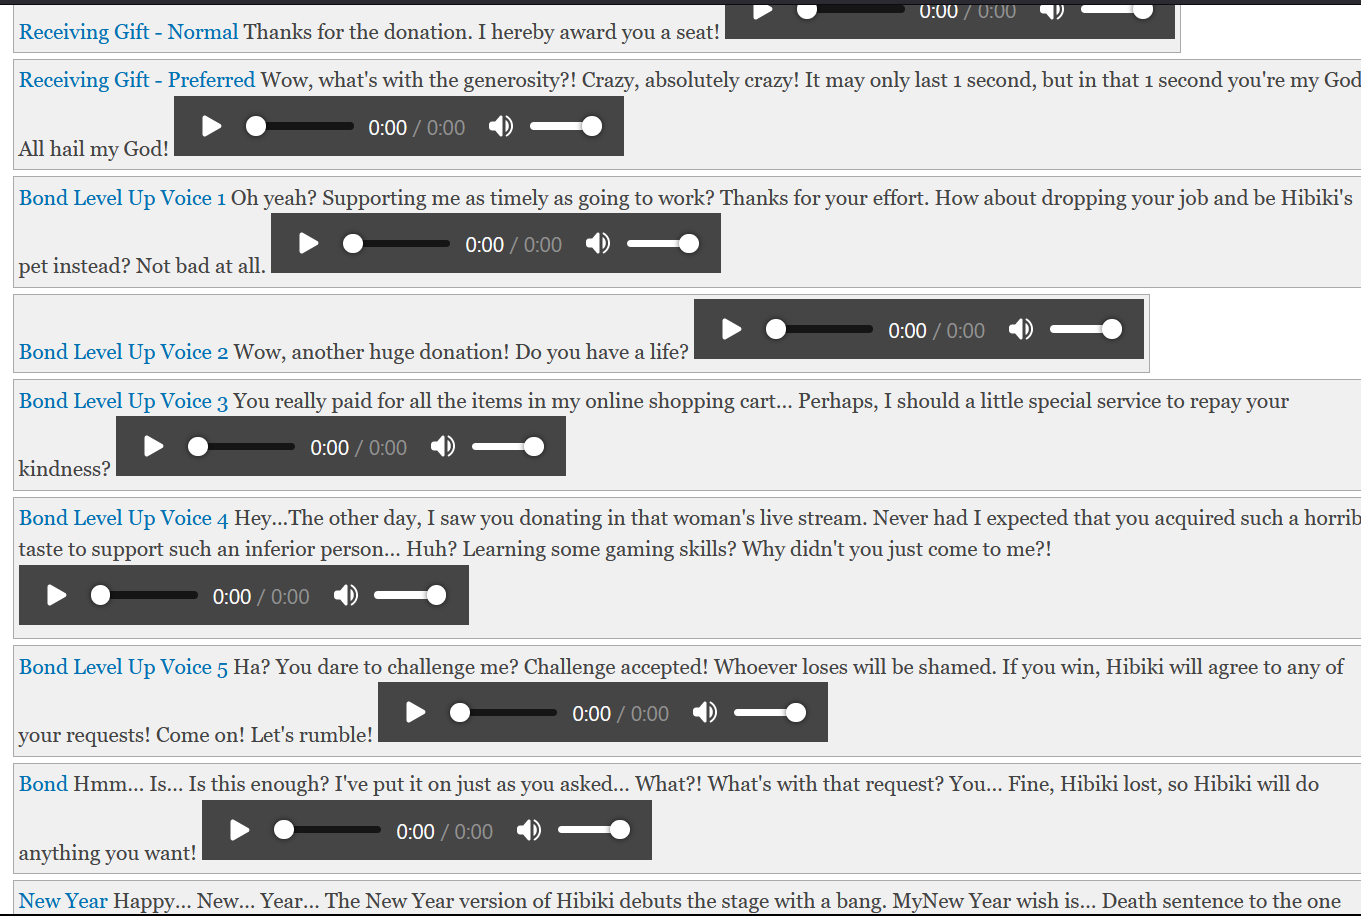Click the seek bar of Bond Level Up Voice 2
Screen dimensions: 1361x916
[820, 329]
